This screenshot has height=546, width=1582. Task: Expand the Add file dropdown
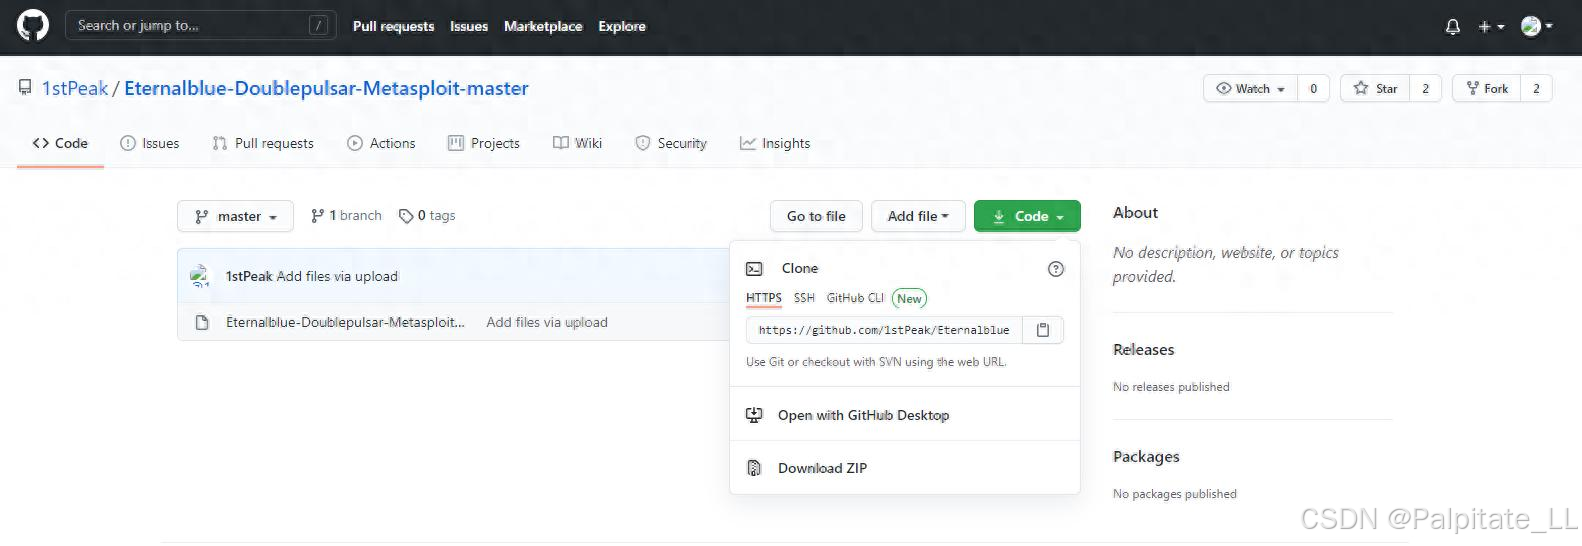tap(918, 216)
